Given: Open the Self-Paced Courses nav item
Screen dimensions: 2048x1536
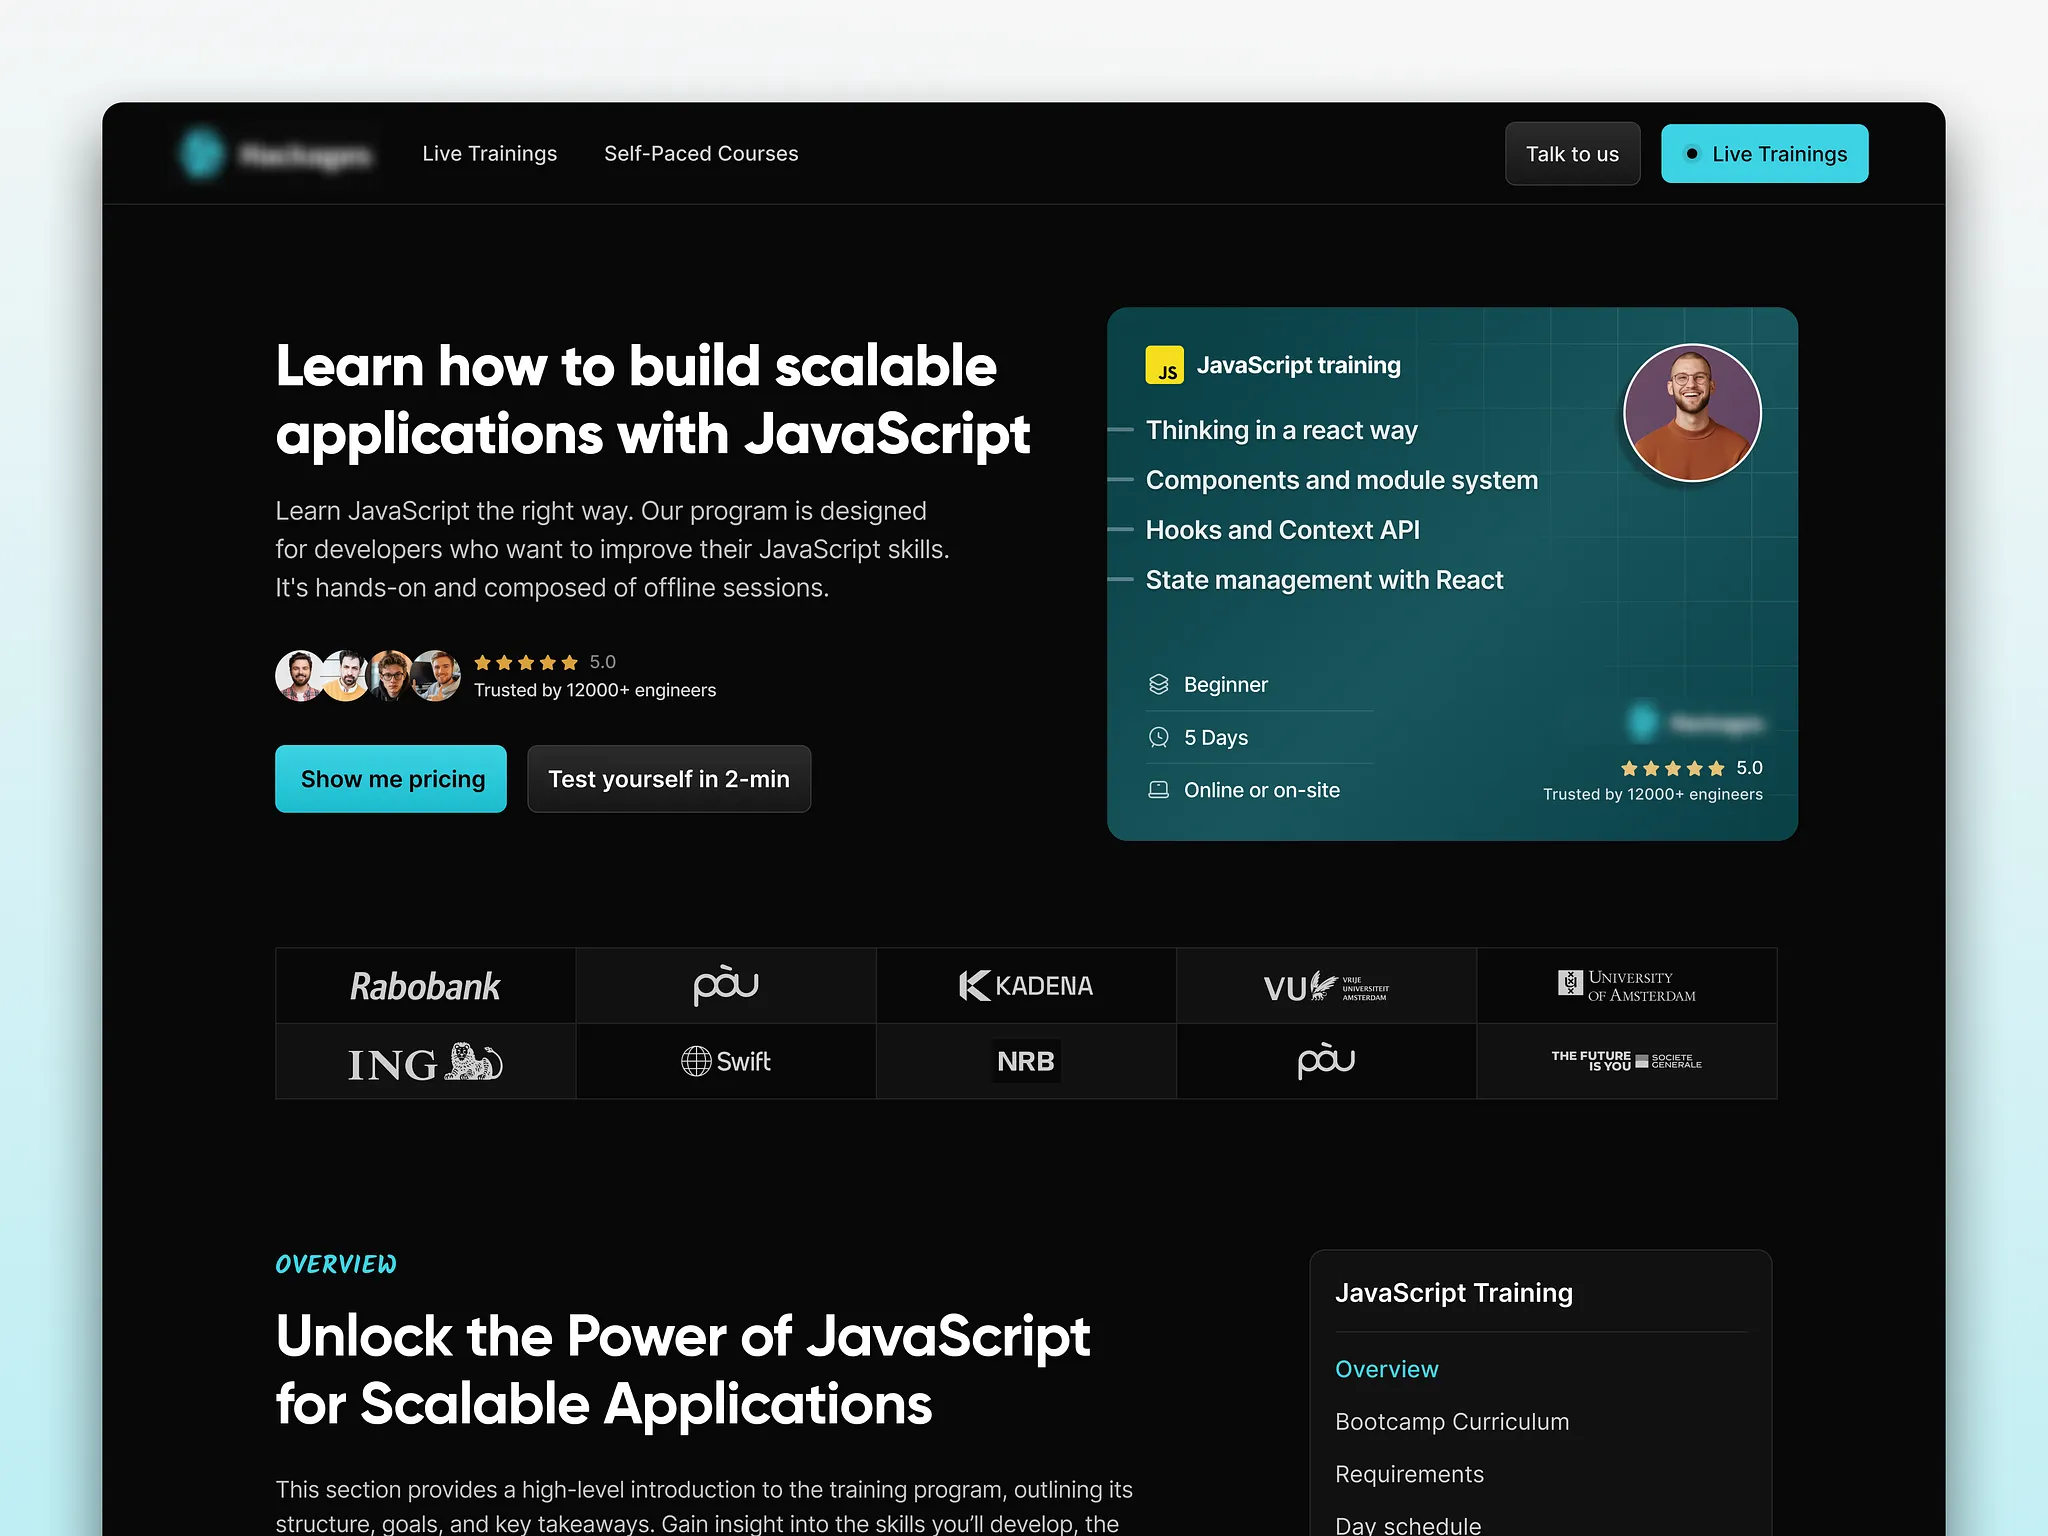Looking at the screenshot, I should [x=700, y=154].
